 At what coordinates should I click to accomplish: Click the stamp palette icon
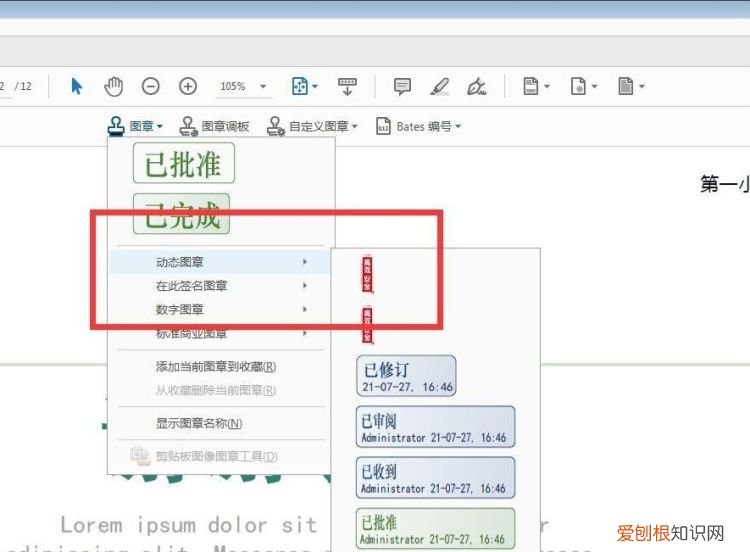point(188,126)
